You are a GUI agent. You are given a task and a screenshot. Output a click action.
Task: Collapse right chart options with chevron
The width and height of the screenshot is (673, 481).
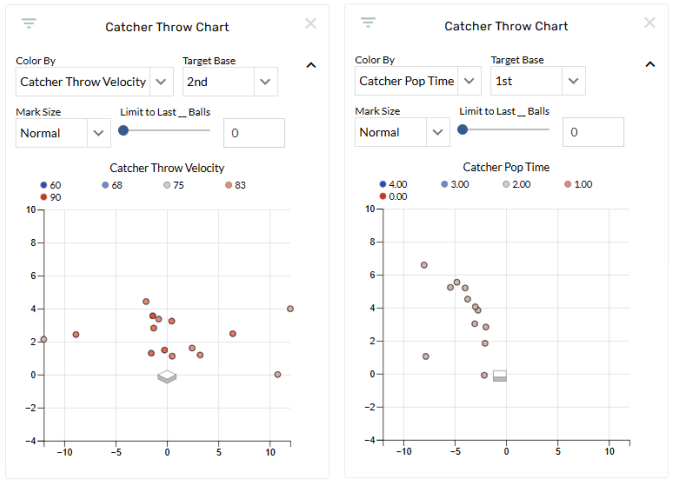(x=650, y=64)
